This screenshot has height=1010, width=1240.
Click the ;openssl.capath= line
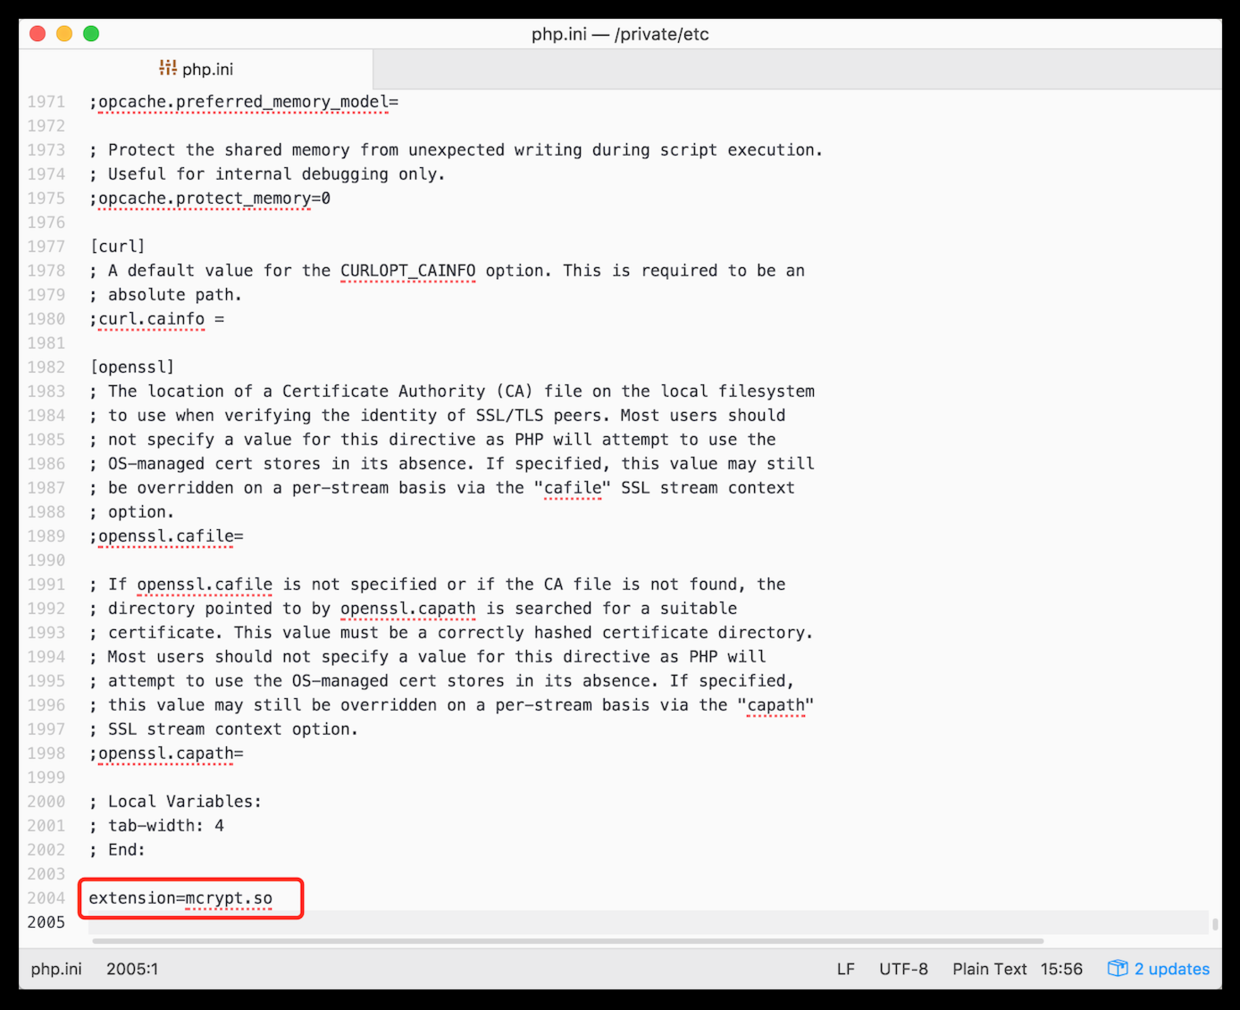click(x=167, y=753)
